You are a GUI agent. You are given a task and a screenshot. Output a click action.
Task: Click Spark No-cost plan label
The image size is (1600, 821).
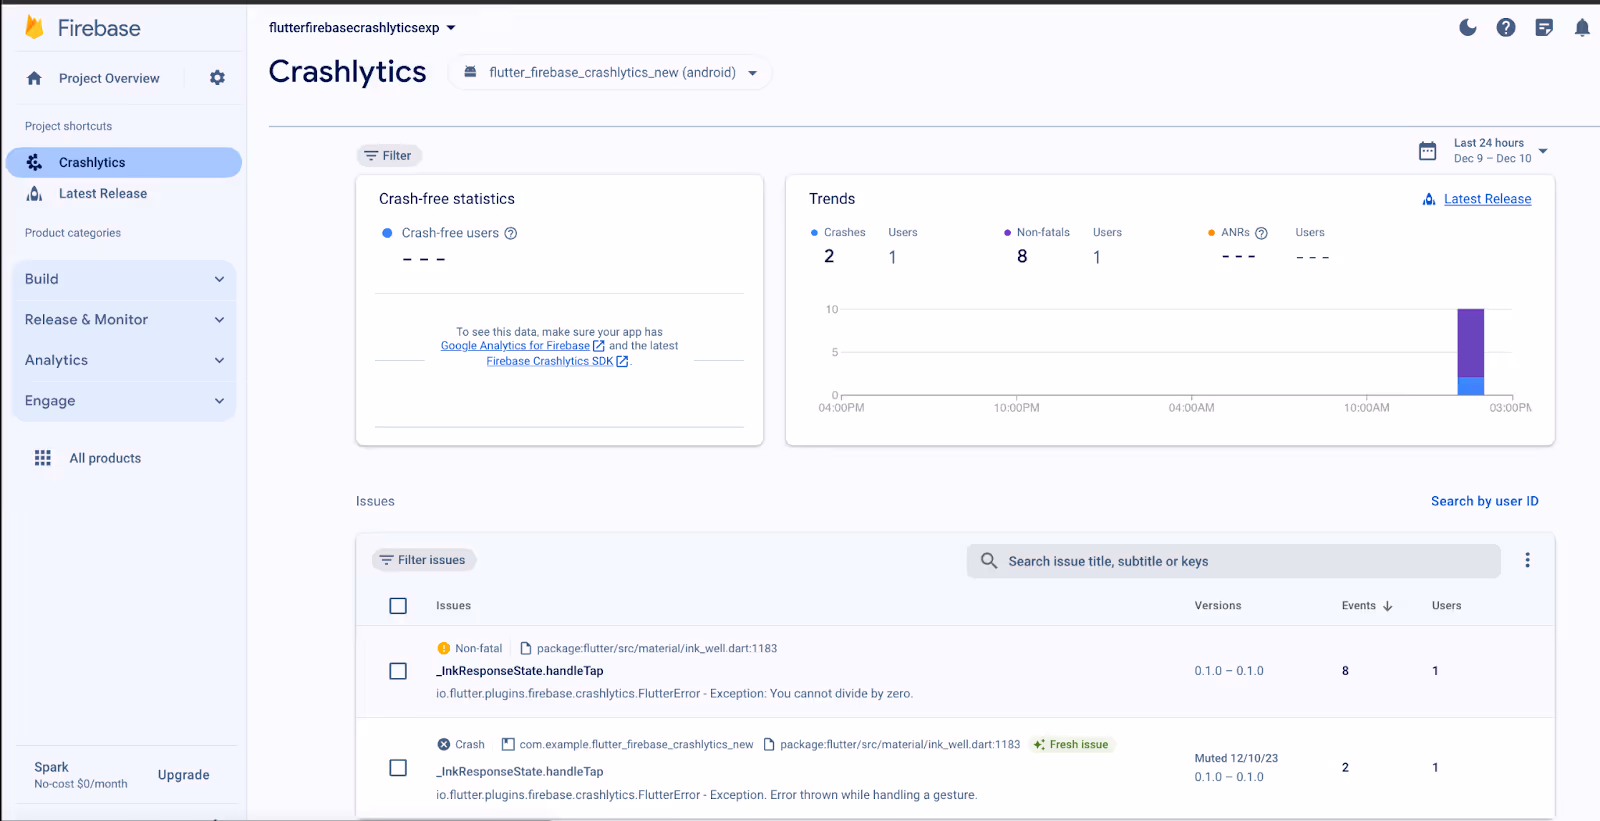(x=80, y=775)
